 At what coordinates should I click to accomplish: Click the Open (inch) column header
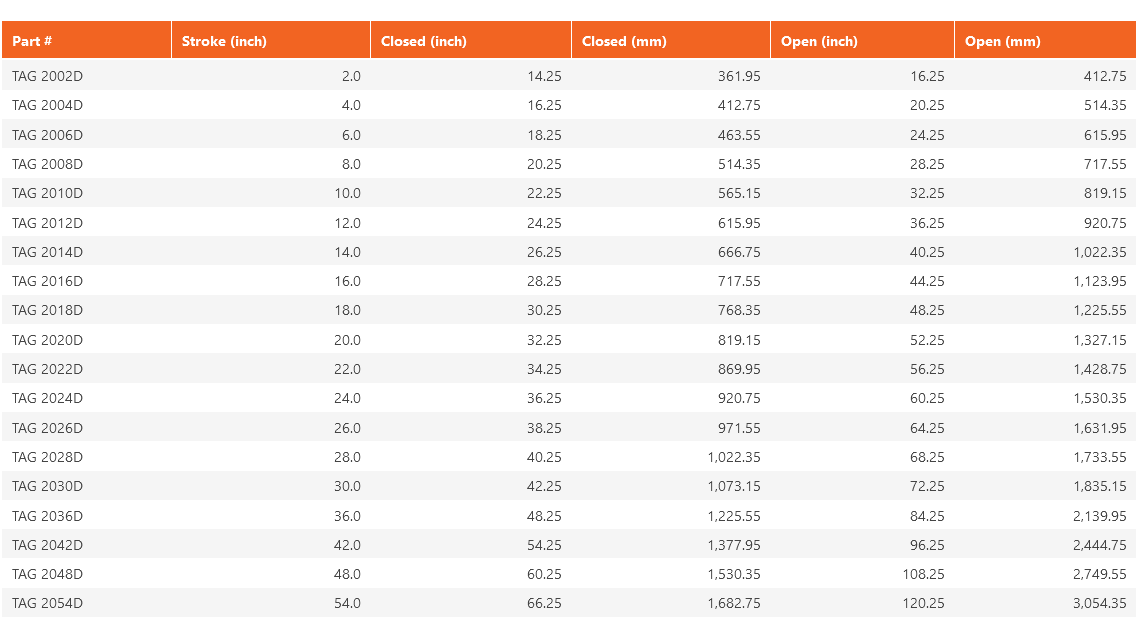click(819, 41)
